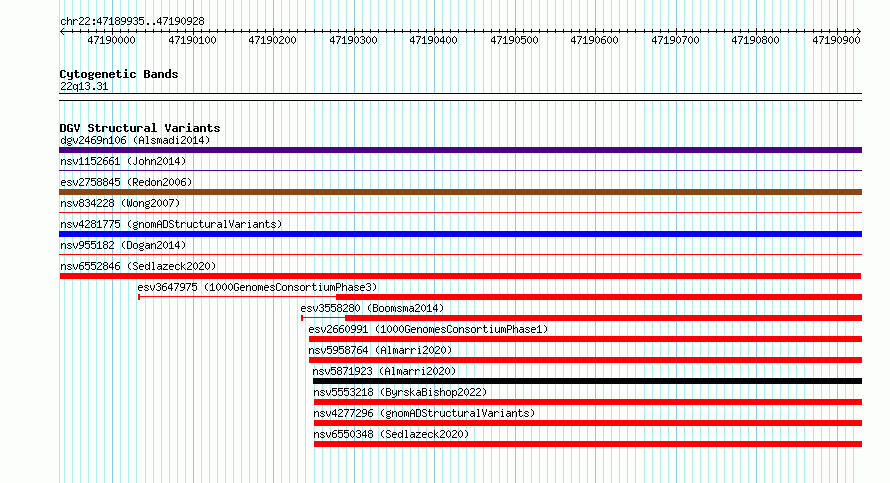
Task: Click ruler position 47190700
Action: click(675, 40)
